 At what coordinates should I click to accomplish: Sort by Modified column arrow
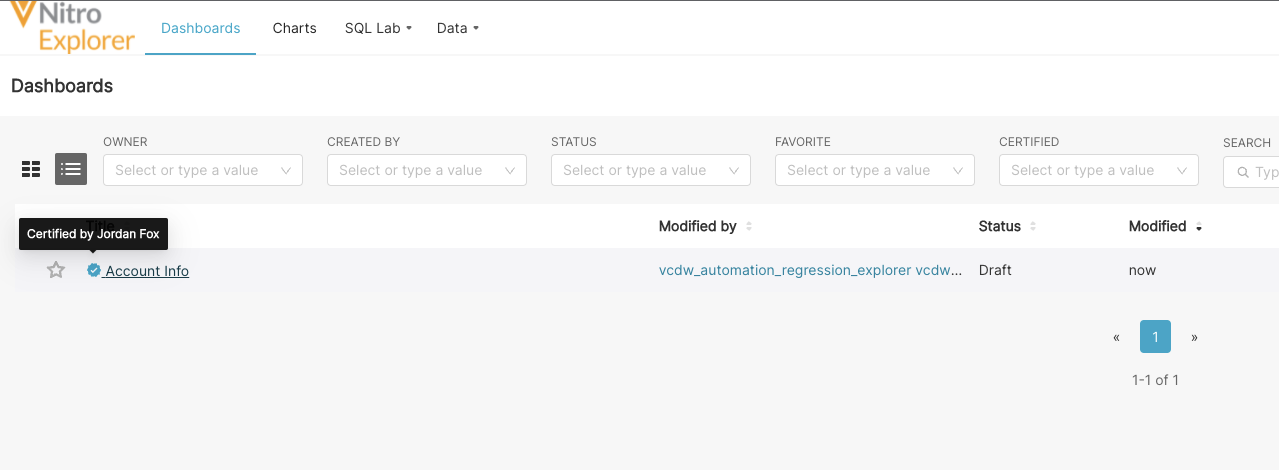pyautogui.click(x=1199, y=228)
